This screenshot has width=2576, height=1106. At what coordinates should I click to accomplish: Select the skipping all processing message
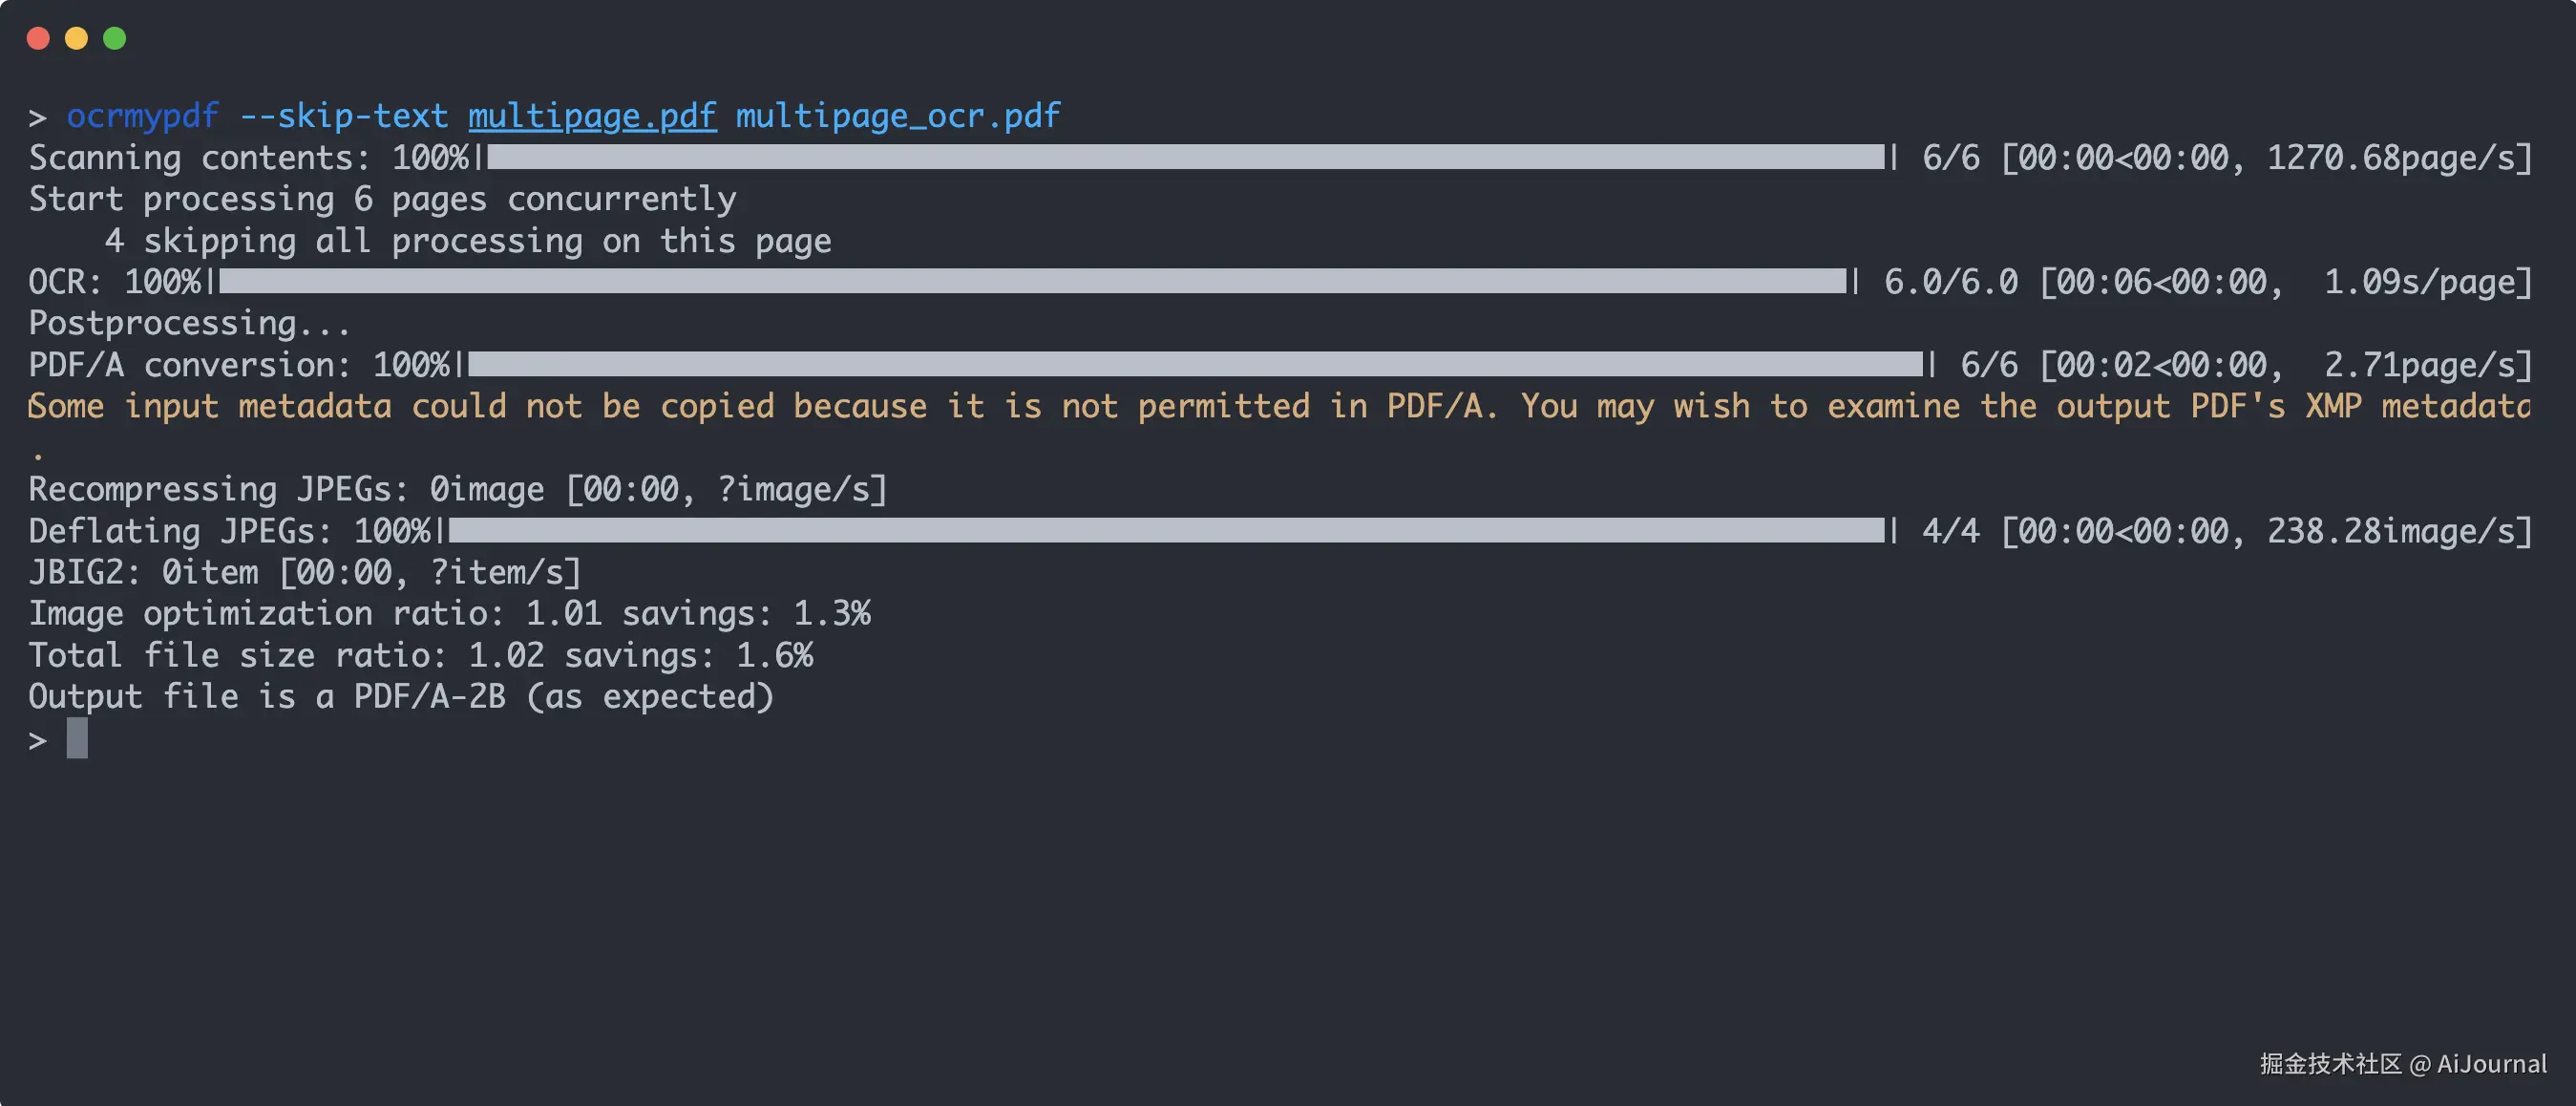[467, 240]
